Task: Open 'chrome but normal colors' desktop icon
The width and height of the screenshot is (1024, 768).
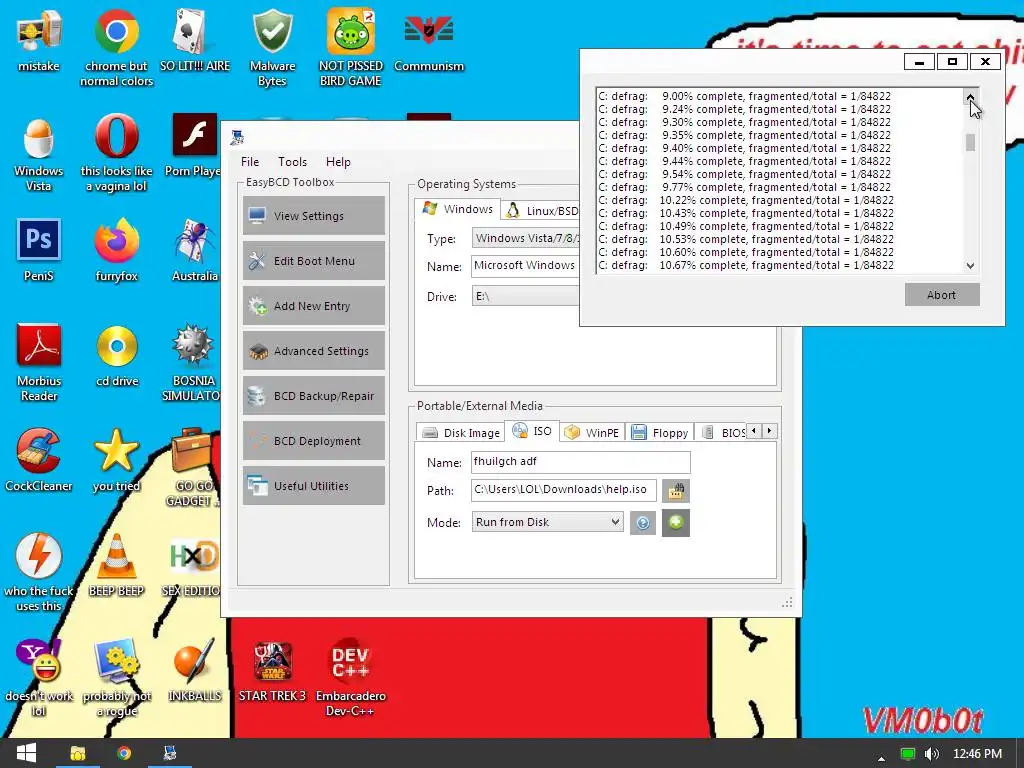Action: click(x=116, y=48)
